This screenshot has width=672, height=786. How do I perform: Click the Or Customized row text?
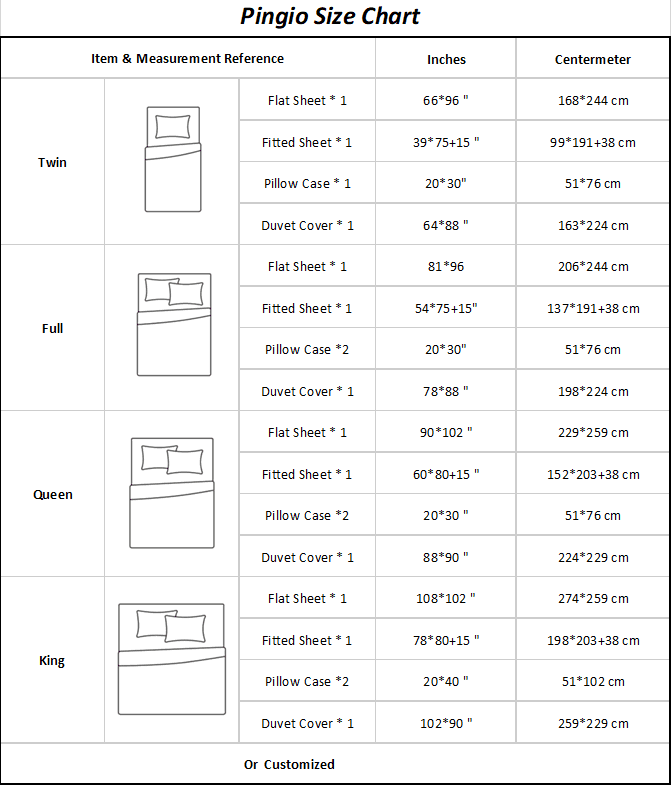click(x=289, y=764)
